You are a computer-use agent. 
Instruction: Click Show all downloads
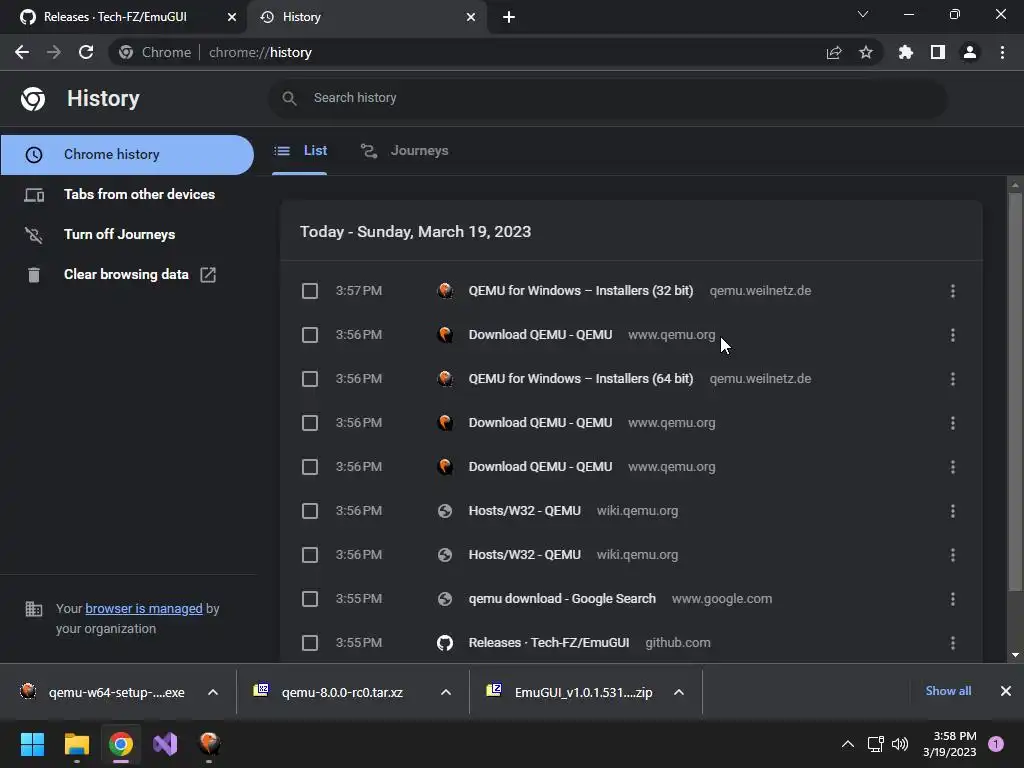(x=948, y=691)
